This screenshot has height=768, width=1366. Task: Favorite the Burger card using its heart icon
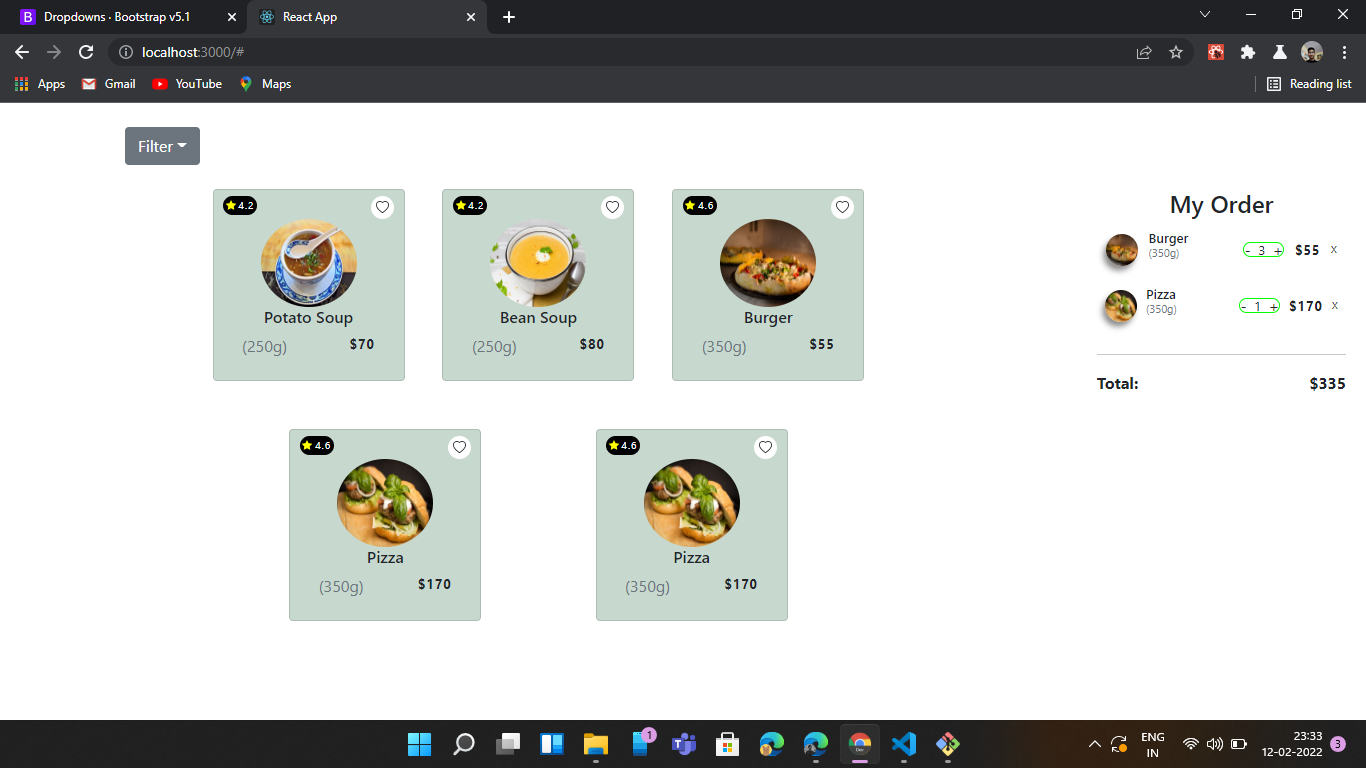tap(842, 207)
